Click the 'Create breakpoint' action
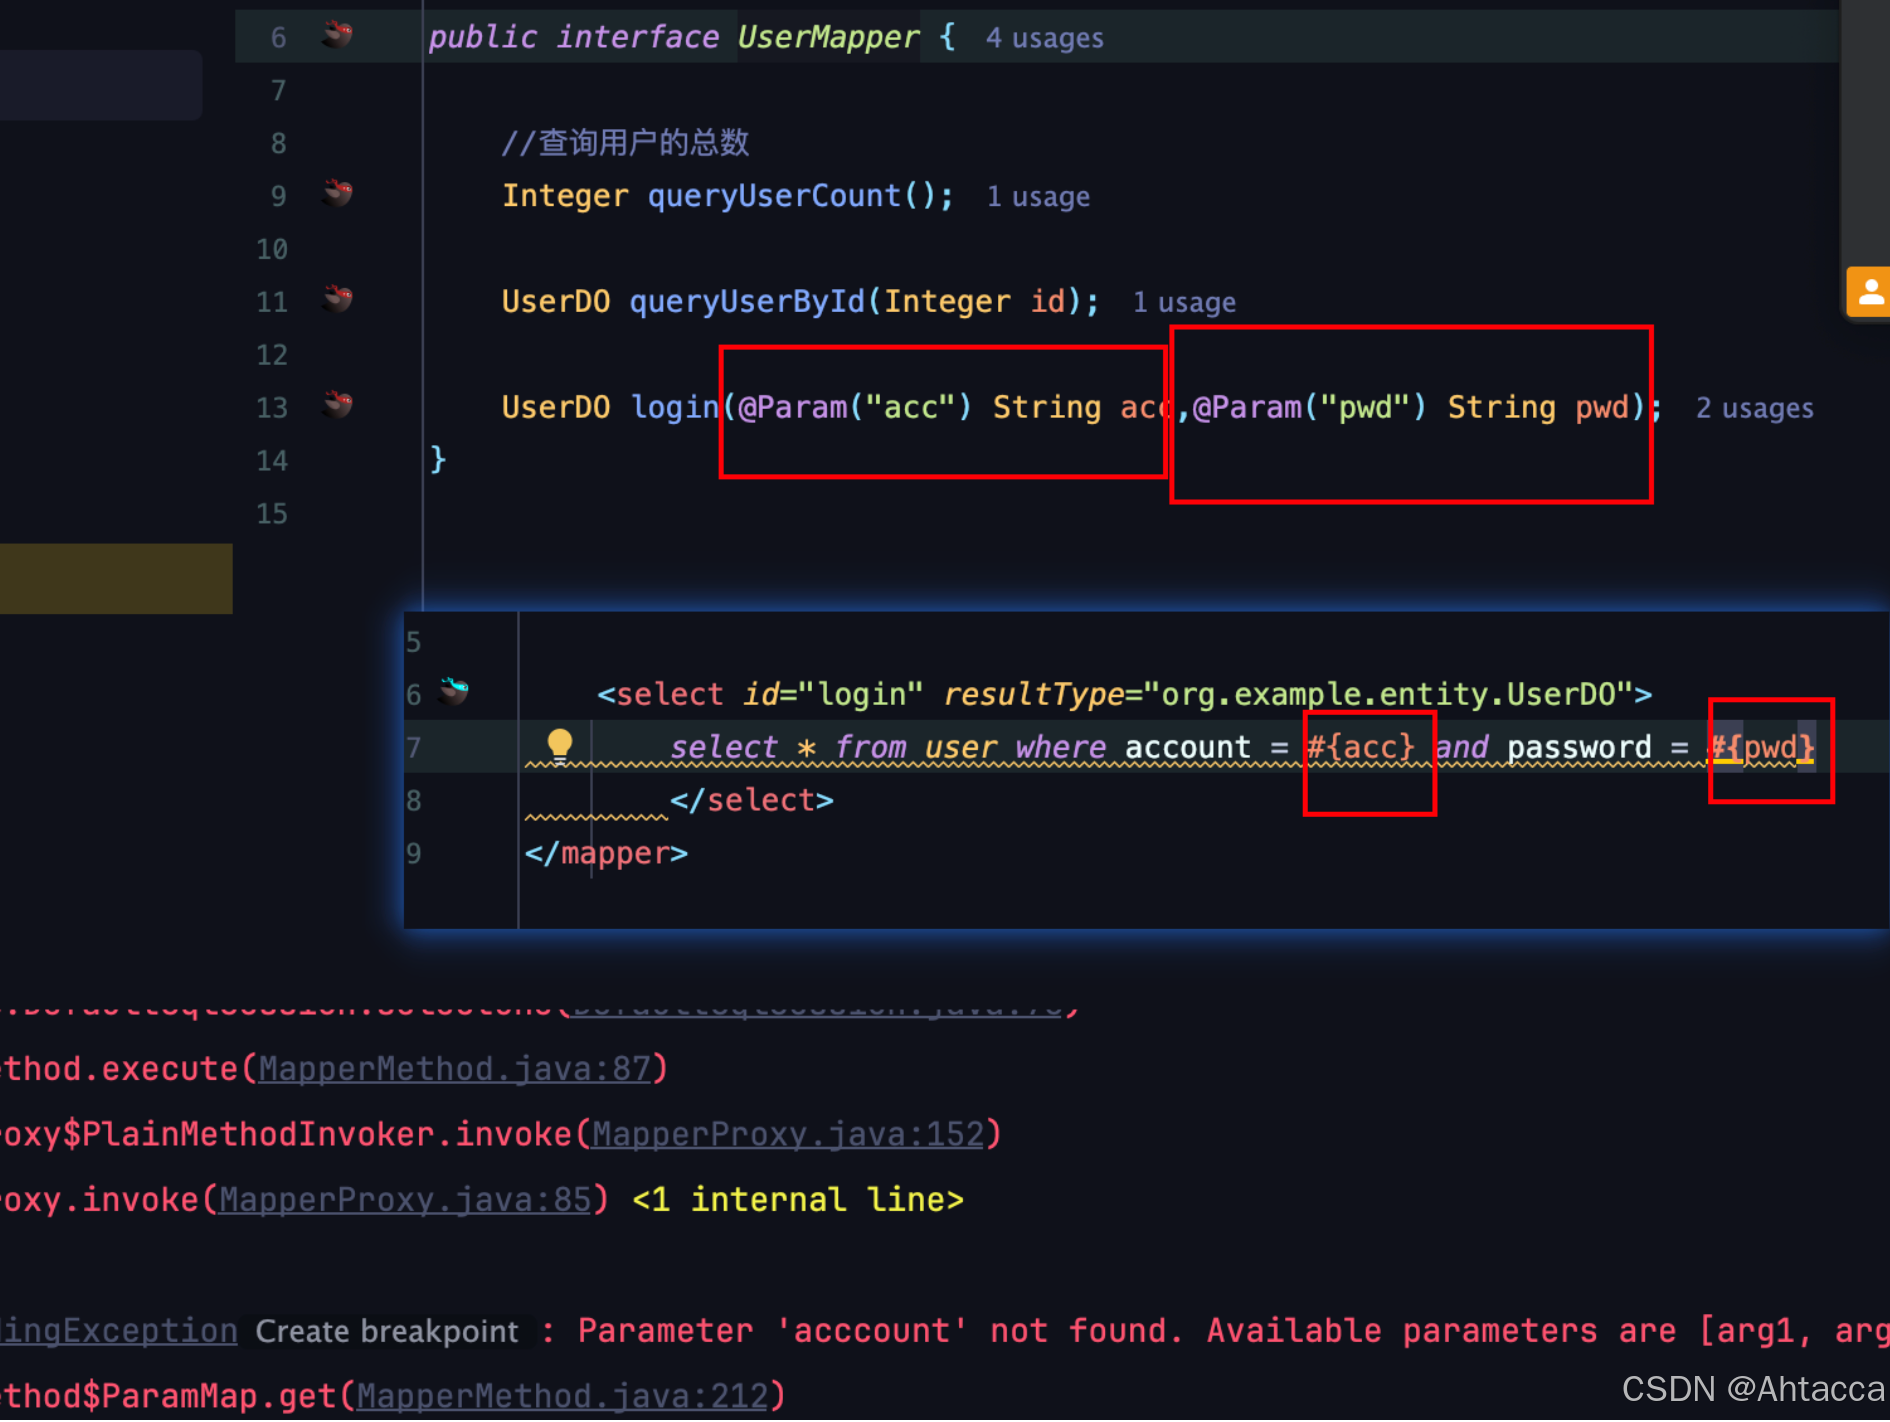Screen dimensions: 1890x1422 [387, 1332]
